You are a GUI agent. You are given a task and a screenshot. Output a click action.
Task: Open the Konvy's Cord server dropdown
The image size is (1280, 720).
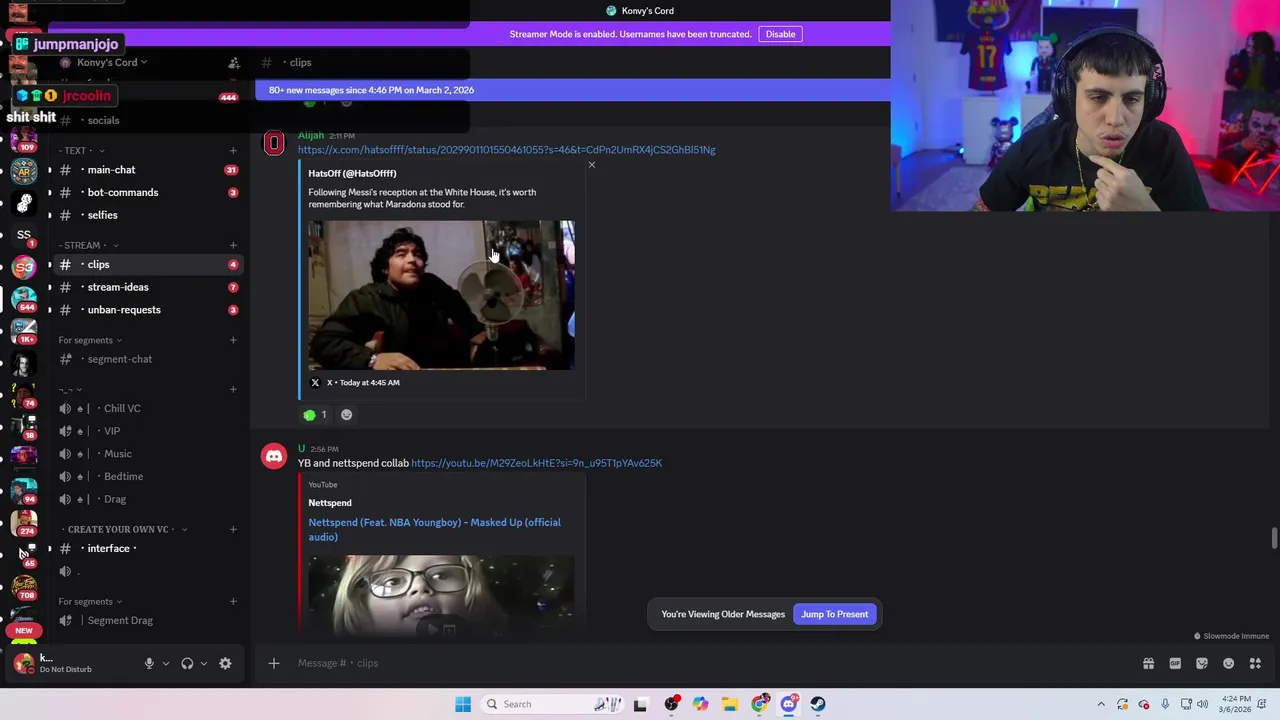pyautogui.click(x=112, y=62)
